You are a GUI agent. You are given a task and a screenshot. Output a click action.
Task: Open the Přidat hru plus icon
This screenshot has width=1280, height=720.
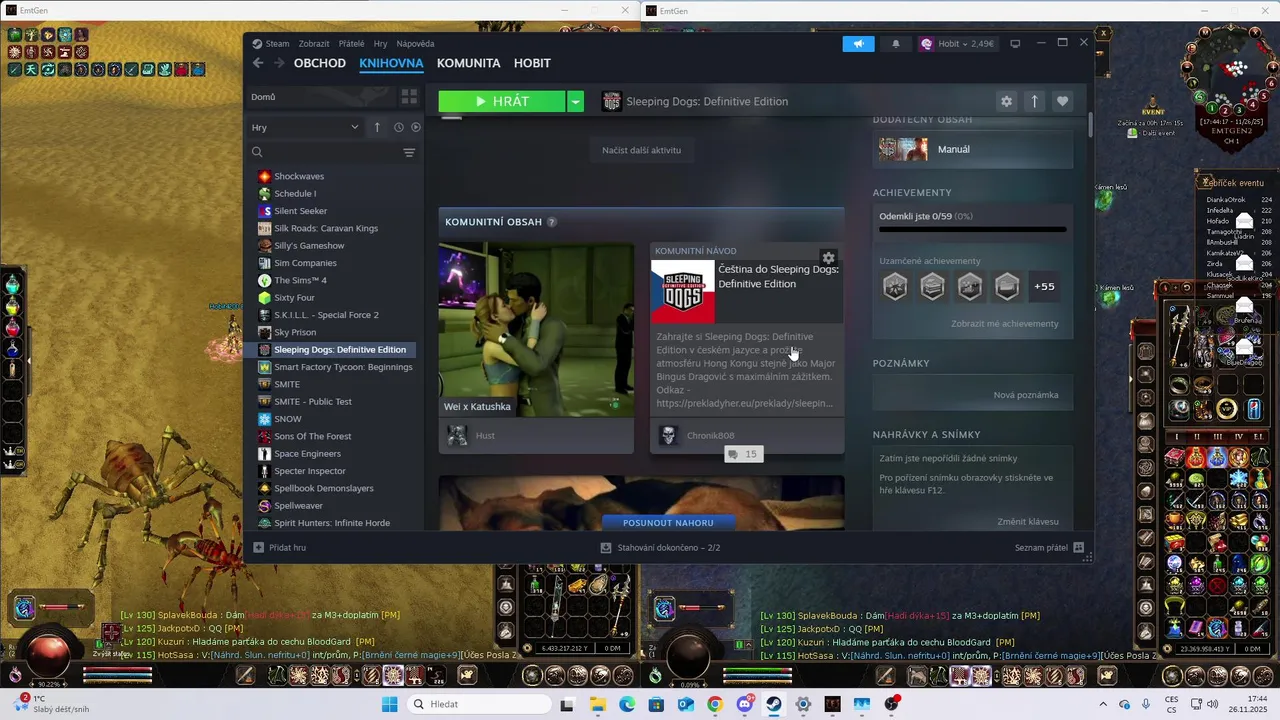259,547
